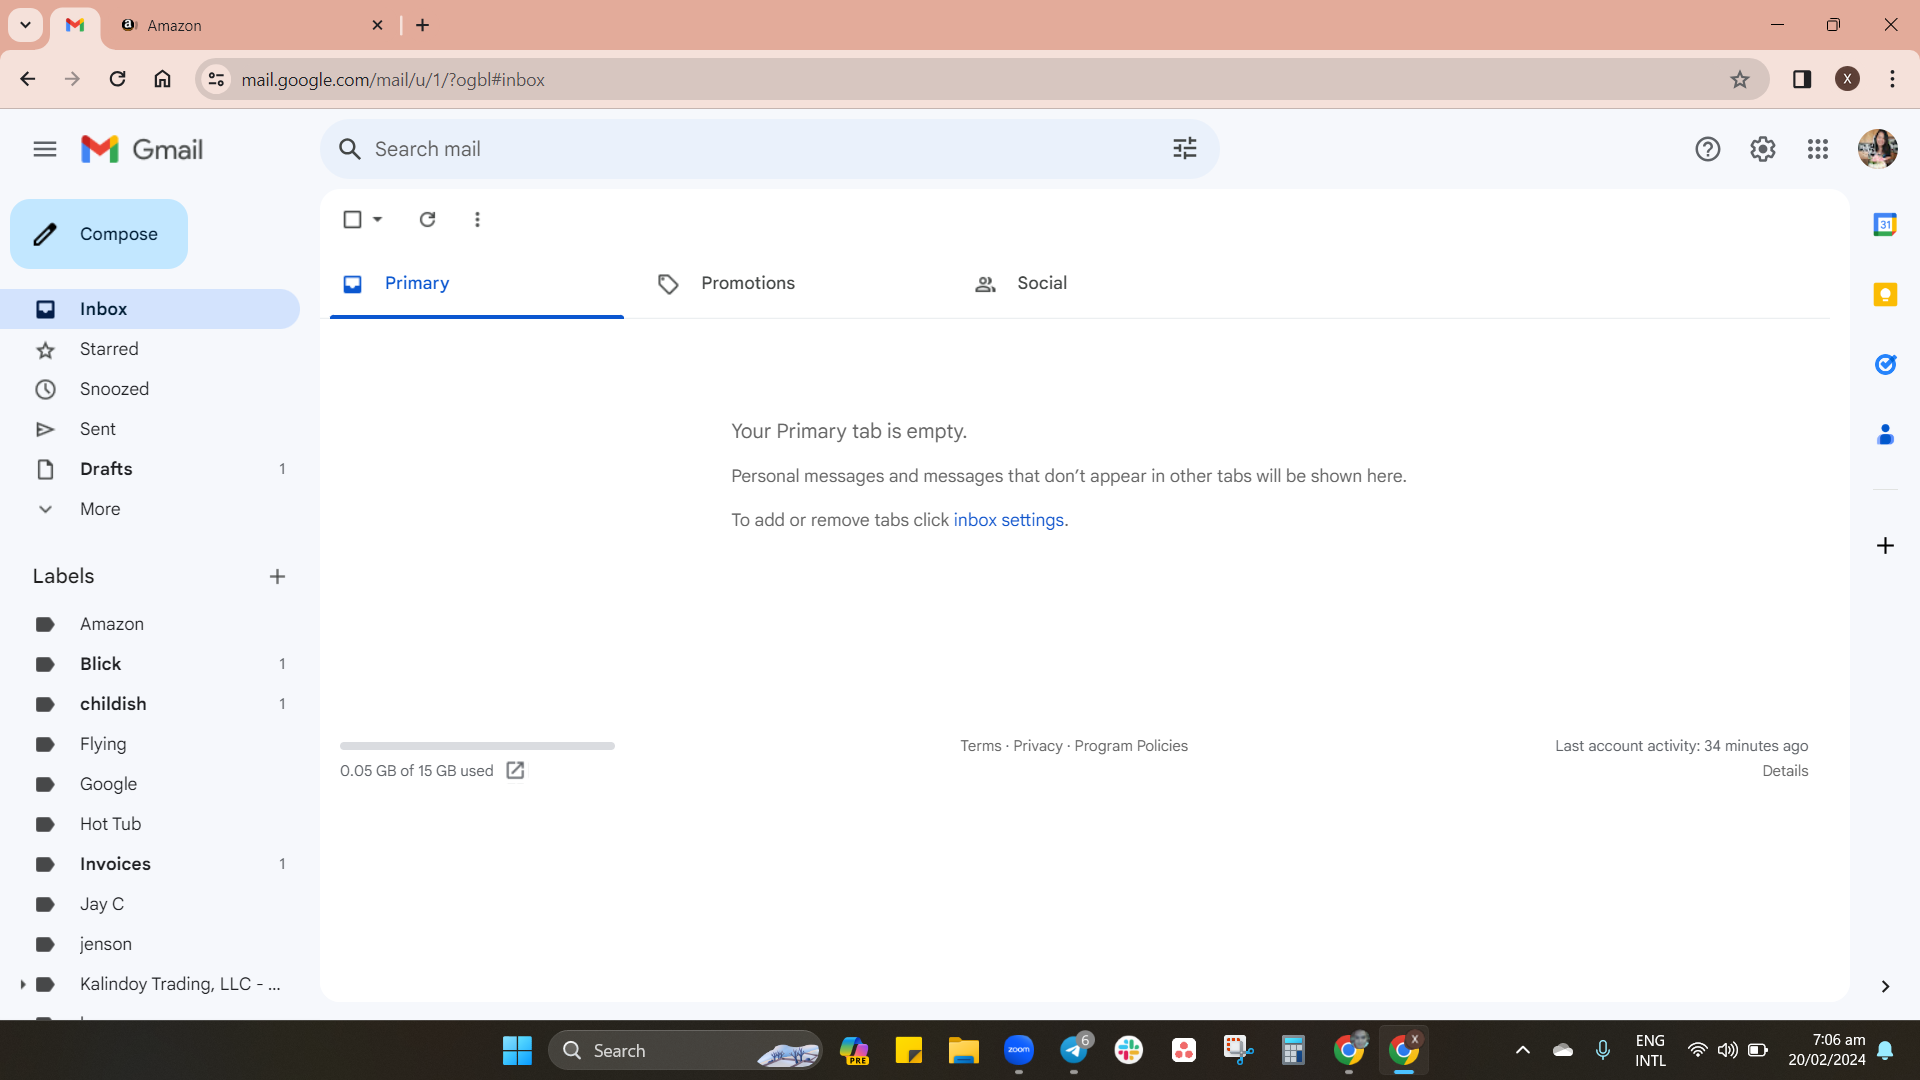This screenshot has width=1920, height=1080.
Task: Open File Explorer from the taskbar
Action: [x=964, y=1050]
